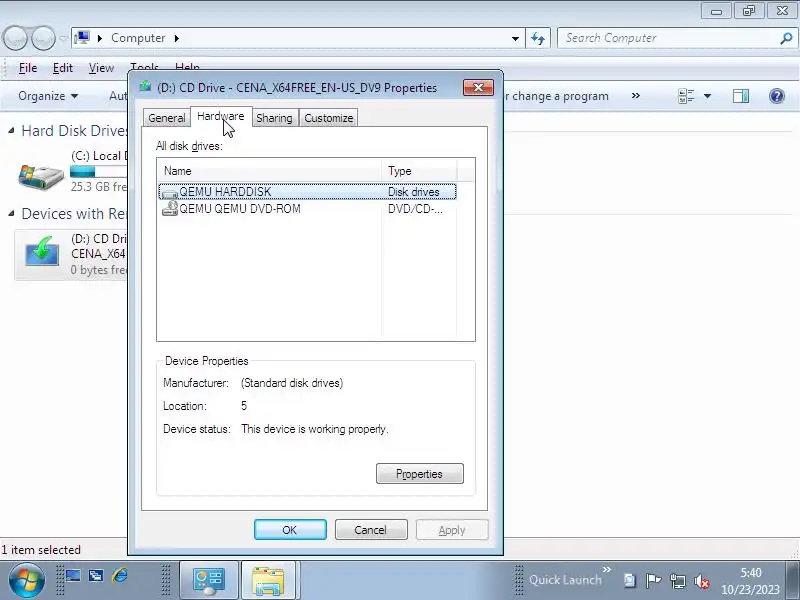Click the DVD drive icon beside QEMU DVD-ROM
Viewport: 800px width, 600px height.
pos(169,208)
